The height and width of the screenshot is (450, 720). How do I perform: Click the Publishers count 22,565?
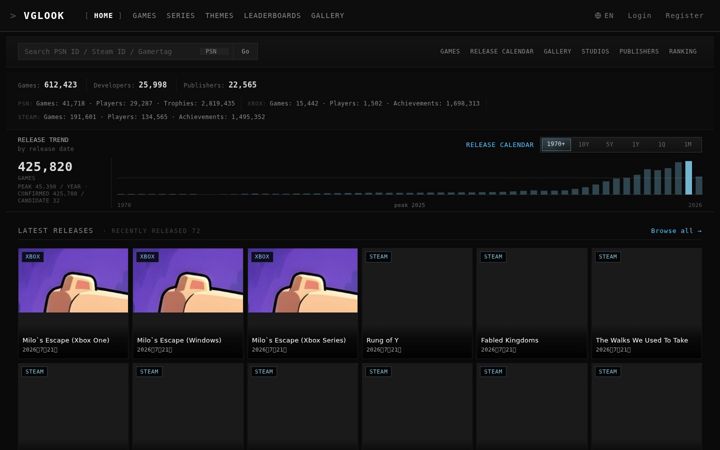coord(242,85)
